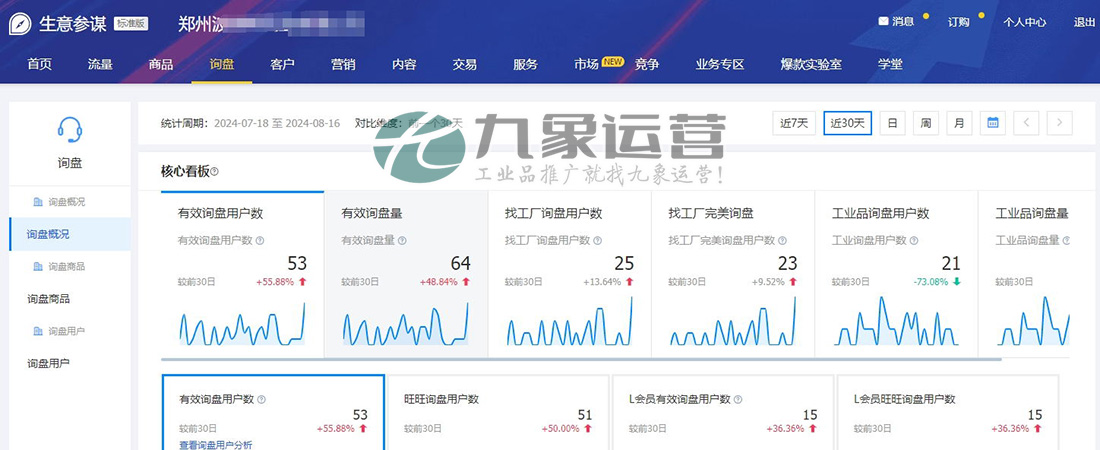Image resolution: width=1100 pixels, height=450 pixels.
Task: Switch to 日 daily granularity
Action: coord(892,123)
